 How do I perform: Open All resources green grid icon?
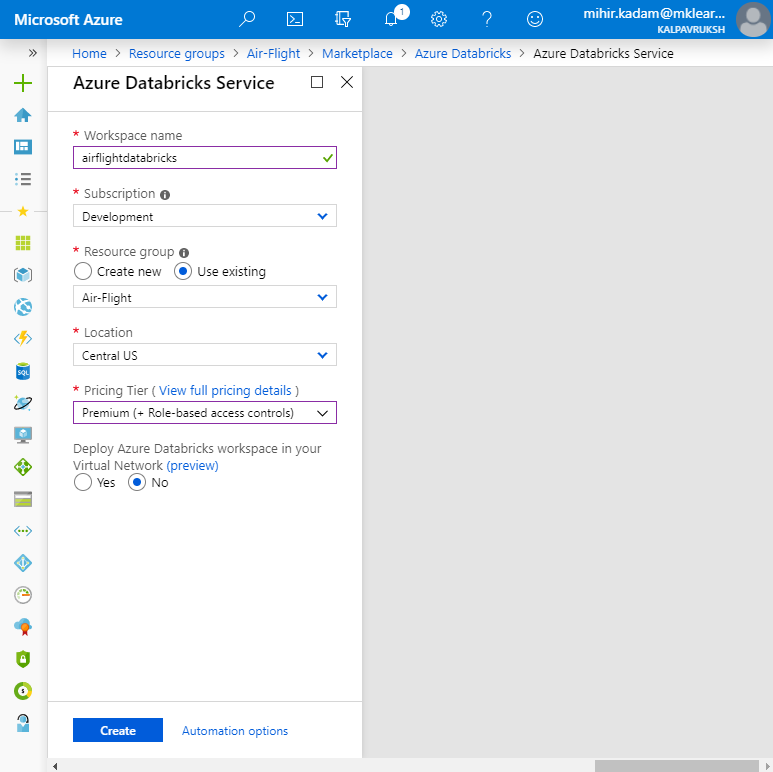[23, 243]
